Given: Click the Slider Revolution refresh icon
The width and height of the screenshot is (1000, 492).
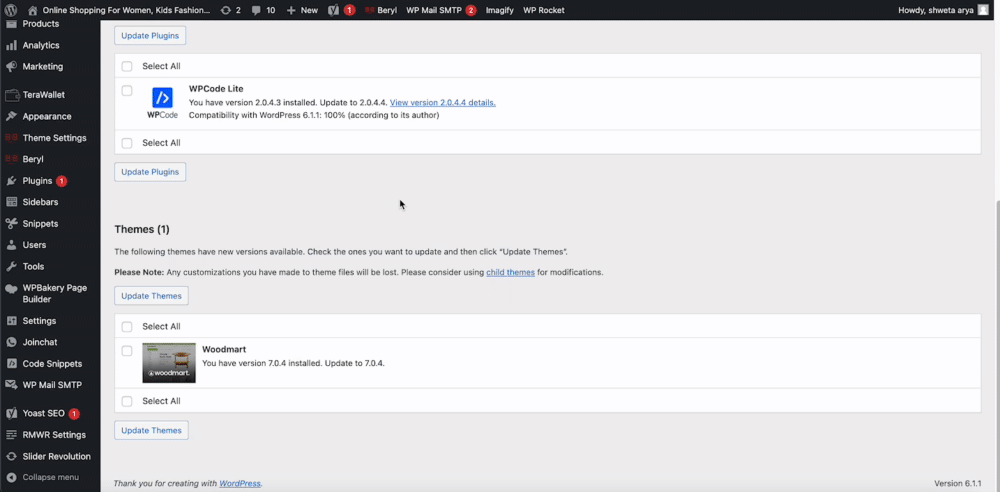Looking at the screenshot, I should 11,456.
